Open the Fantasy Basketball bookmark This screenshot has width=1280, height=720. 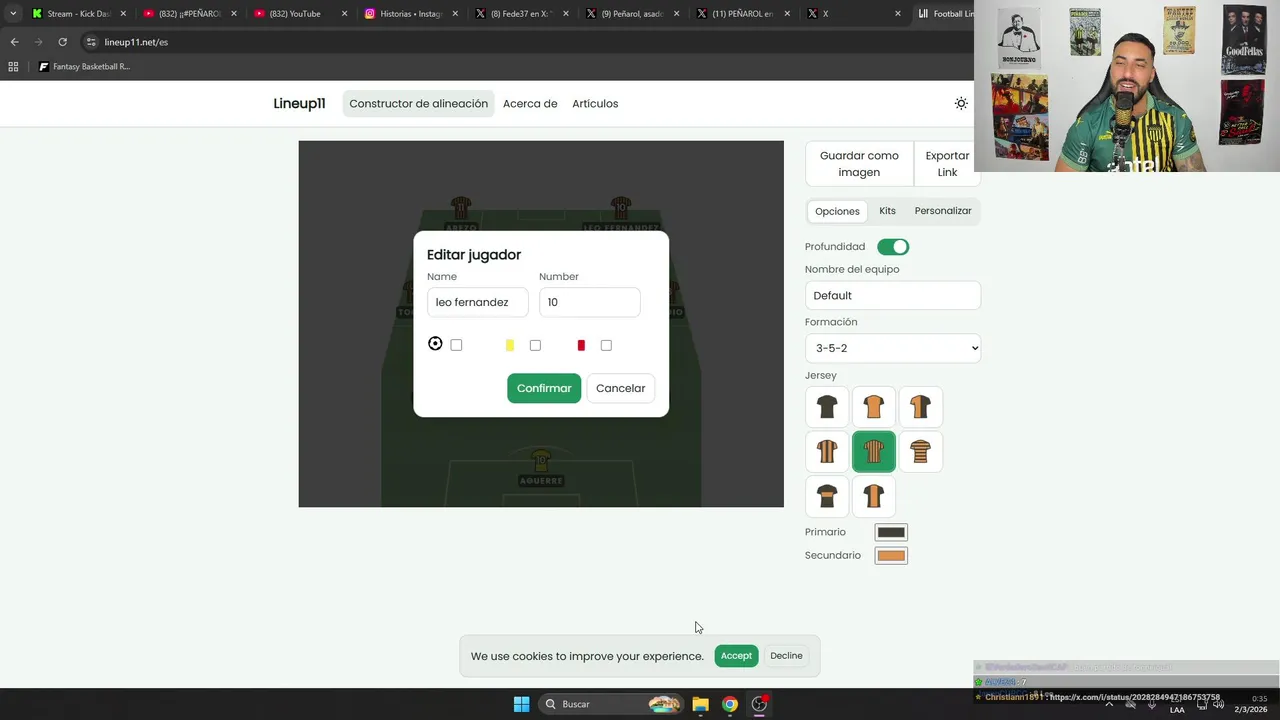point(85,67)
